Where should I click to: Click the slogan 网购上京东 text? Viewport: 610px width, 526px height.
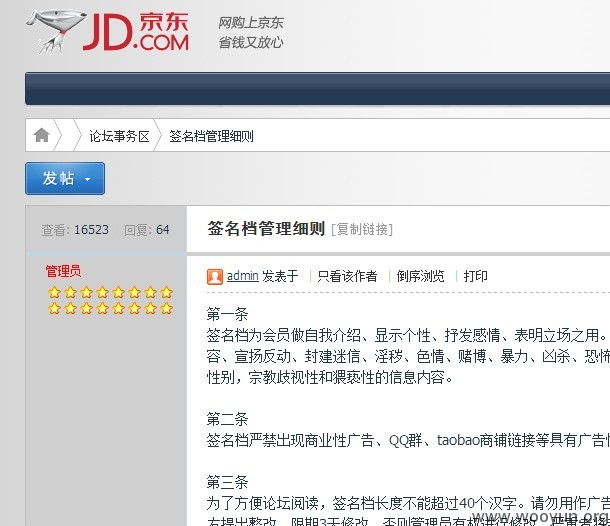tap(251, 23)
